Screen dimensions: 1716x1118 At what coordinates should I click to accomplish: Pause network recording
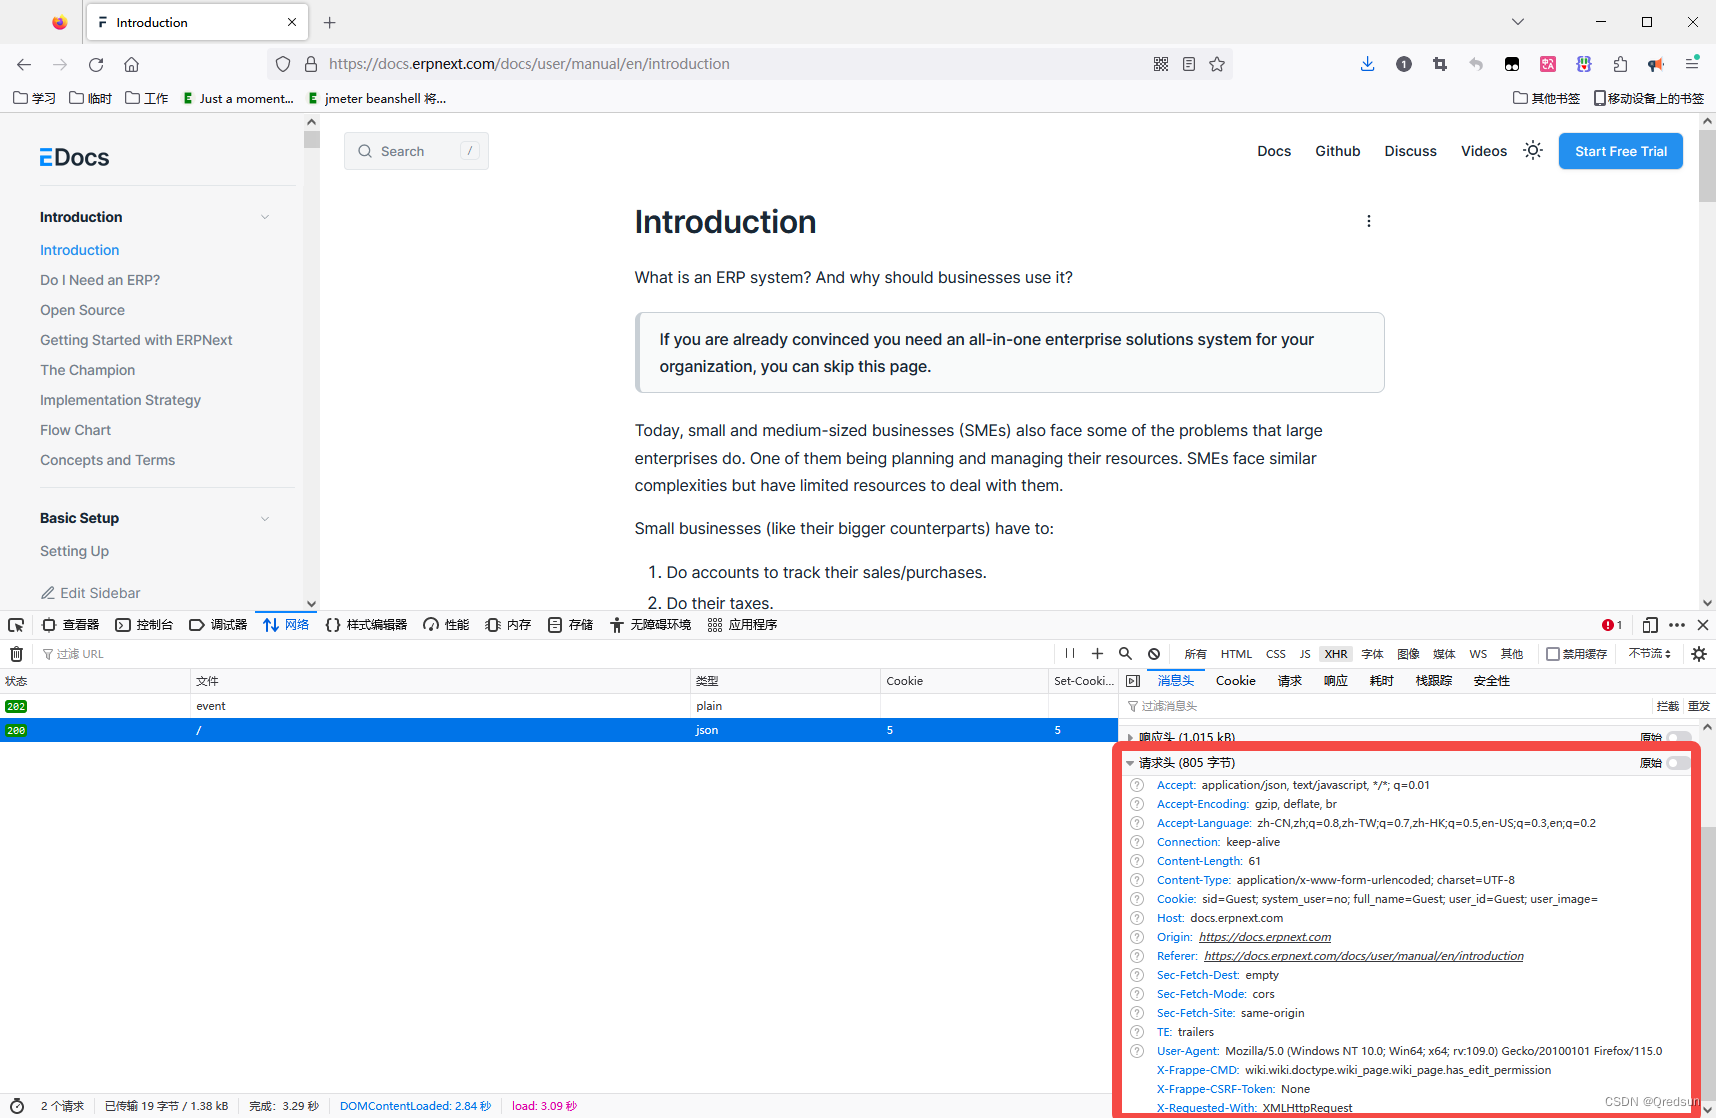1070,654
